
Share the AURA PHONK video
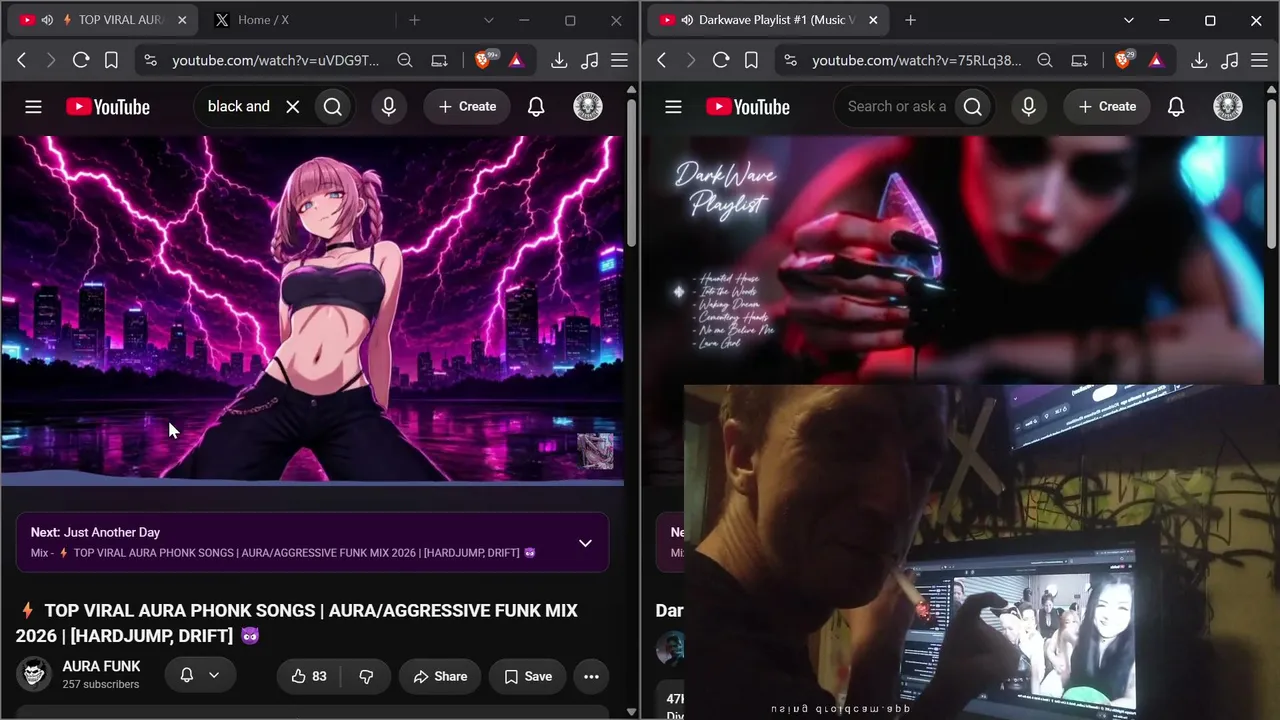(x=440, y=676)
